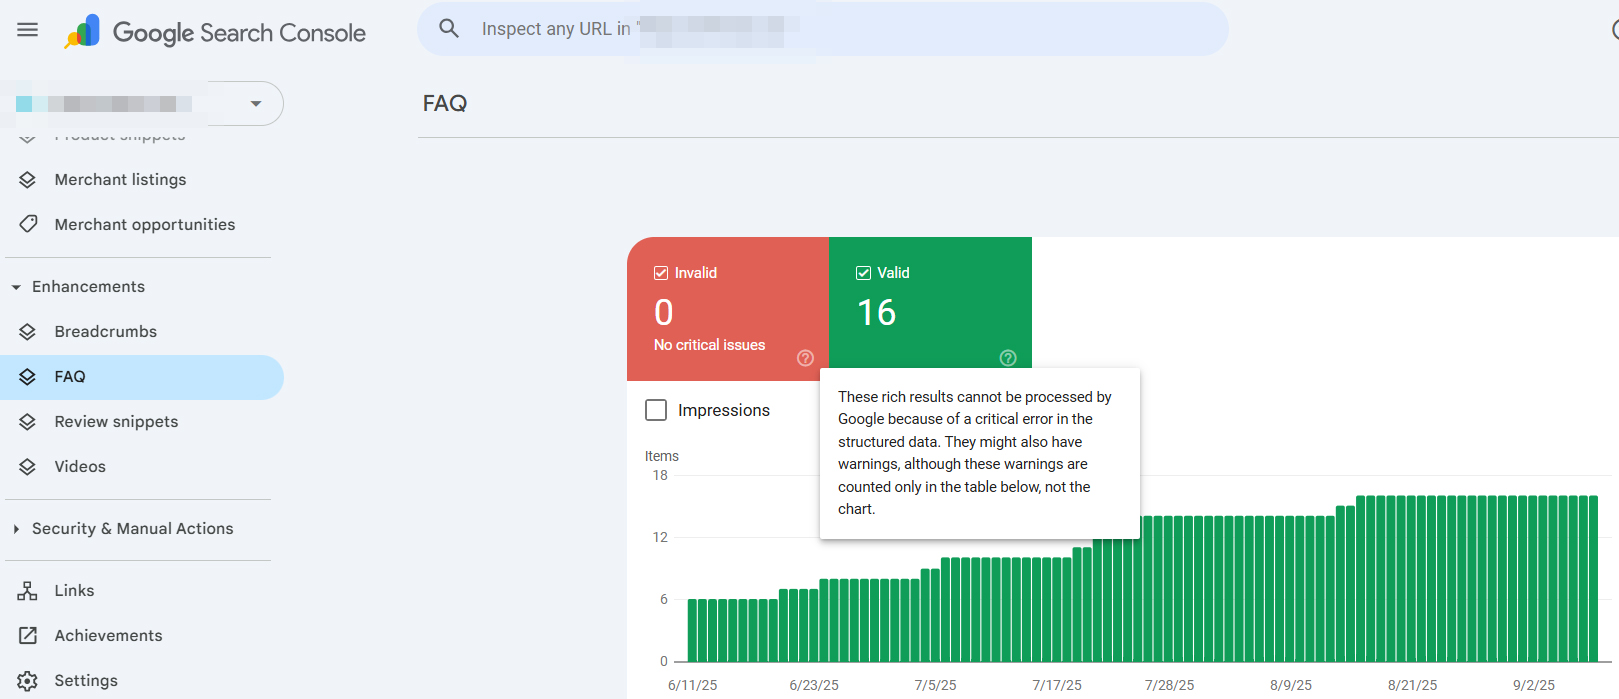Image resolution: width=1619 pixels, height=699 pixels.
Task: Click the Settings gear icon
Action: tap(28, 681)
